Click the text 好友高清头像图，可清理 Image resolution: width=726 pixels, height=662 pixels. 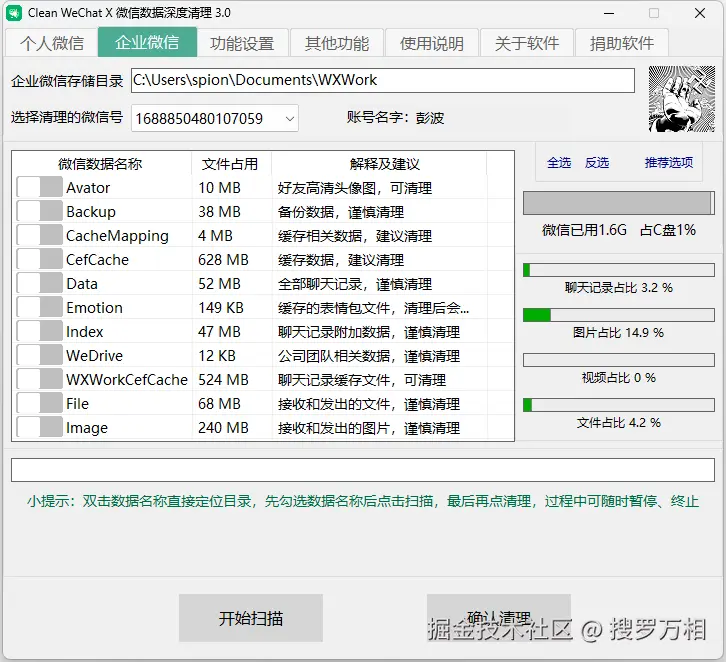pos(355,188)
